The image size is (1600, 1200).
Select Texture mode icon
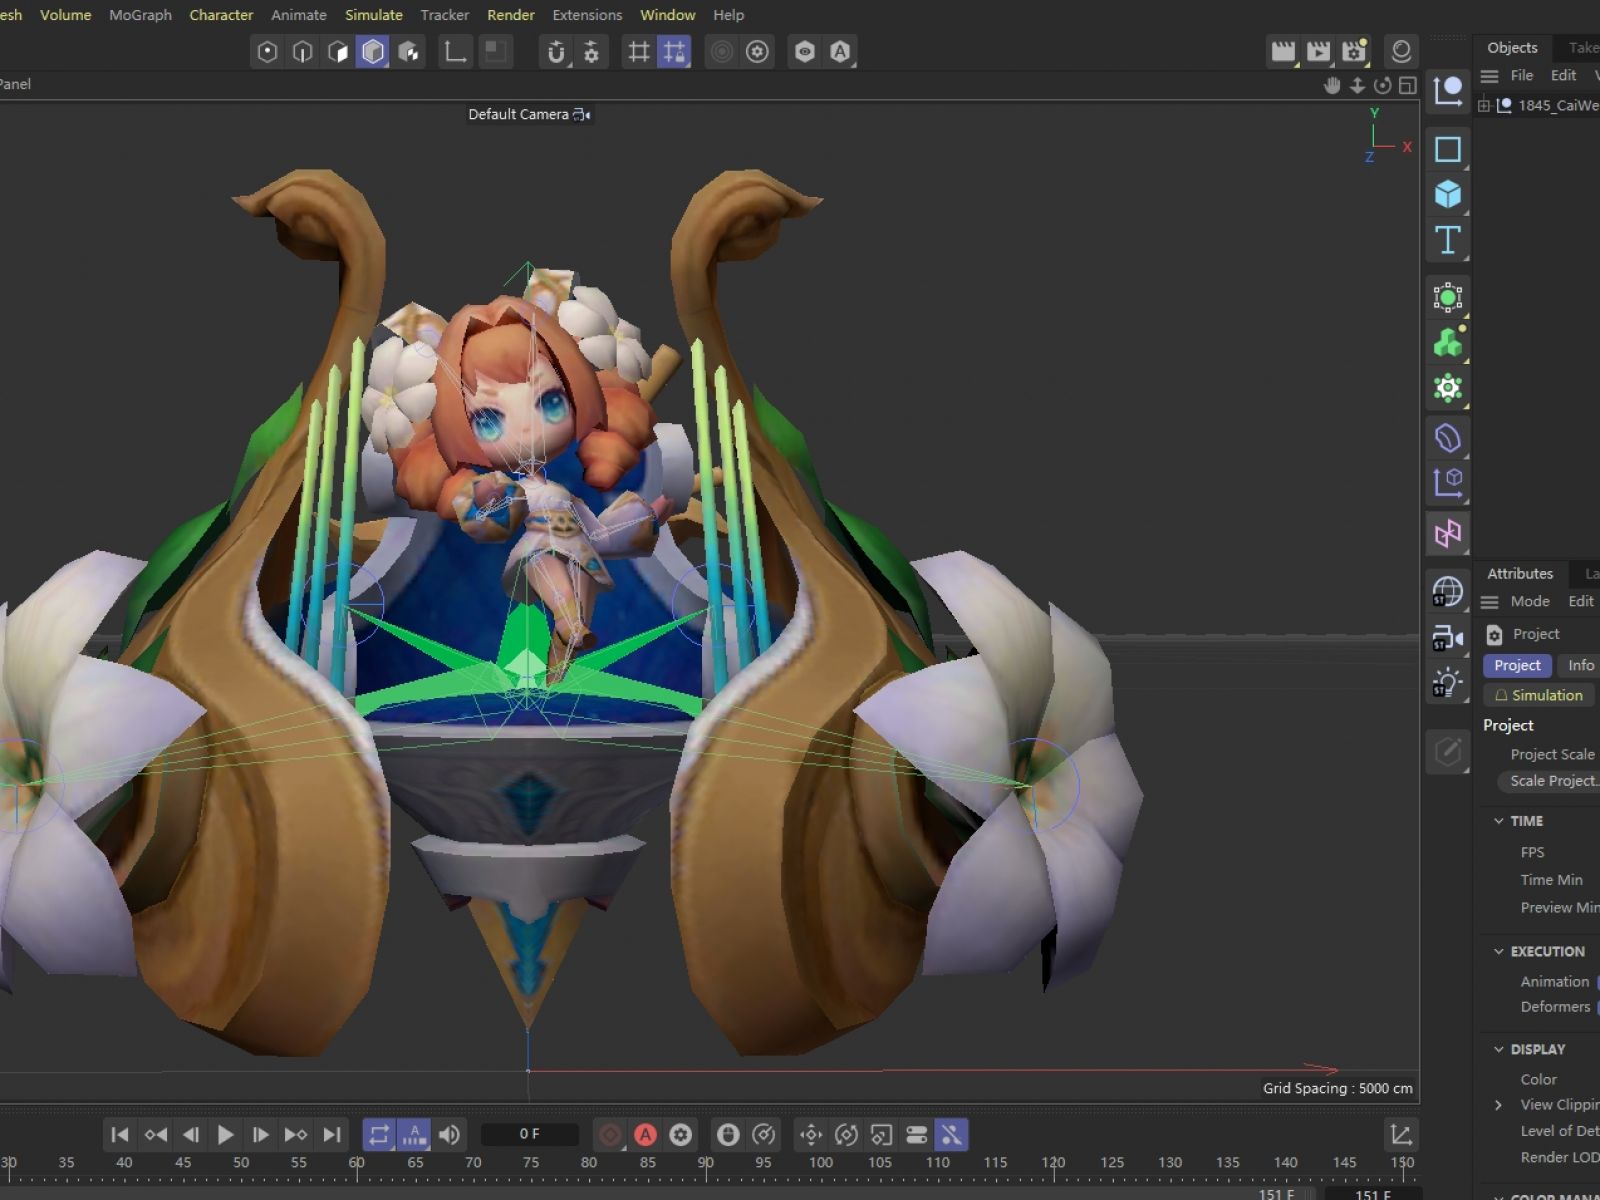click(409, 52)
